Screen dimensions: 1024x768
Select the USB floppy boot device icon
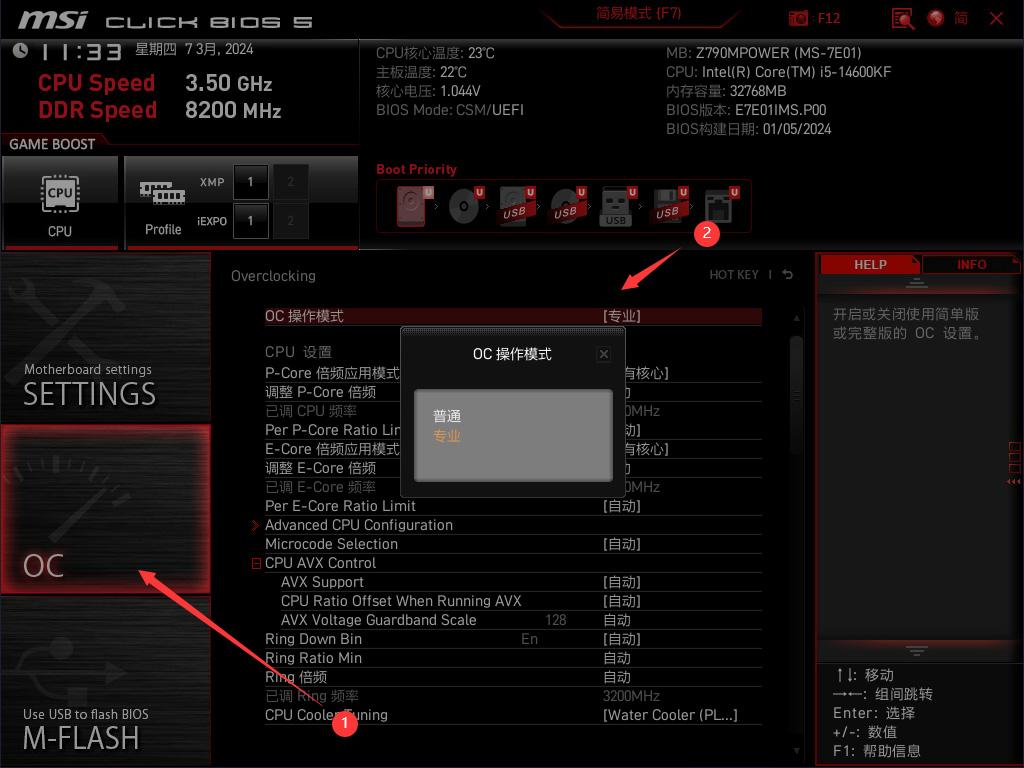(669, 206)
